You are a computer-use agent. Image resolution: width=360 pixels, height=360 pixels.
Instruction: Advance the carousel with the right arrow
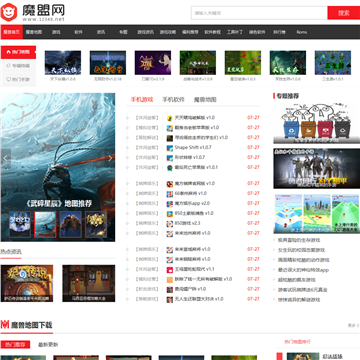pyautogui.click(x=110, y=159)
